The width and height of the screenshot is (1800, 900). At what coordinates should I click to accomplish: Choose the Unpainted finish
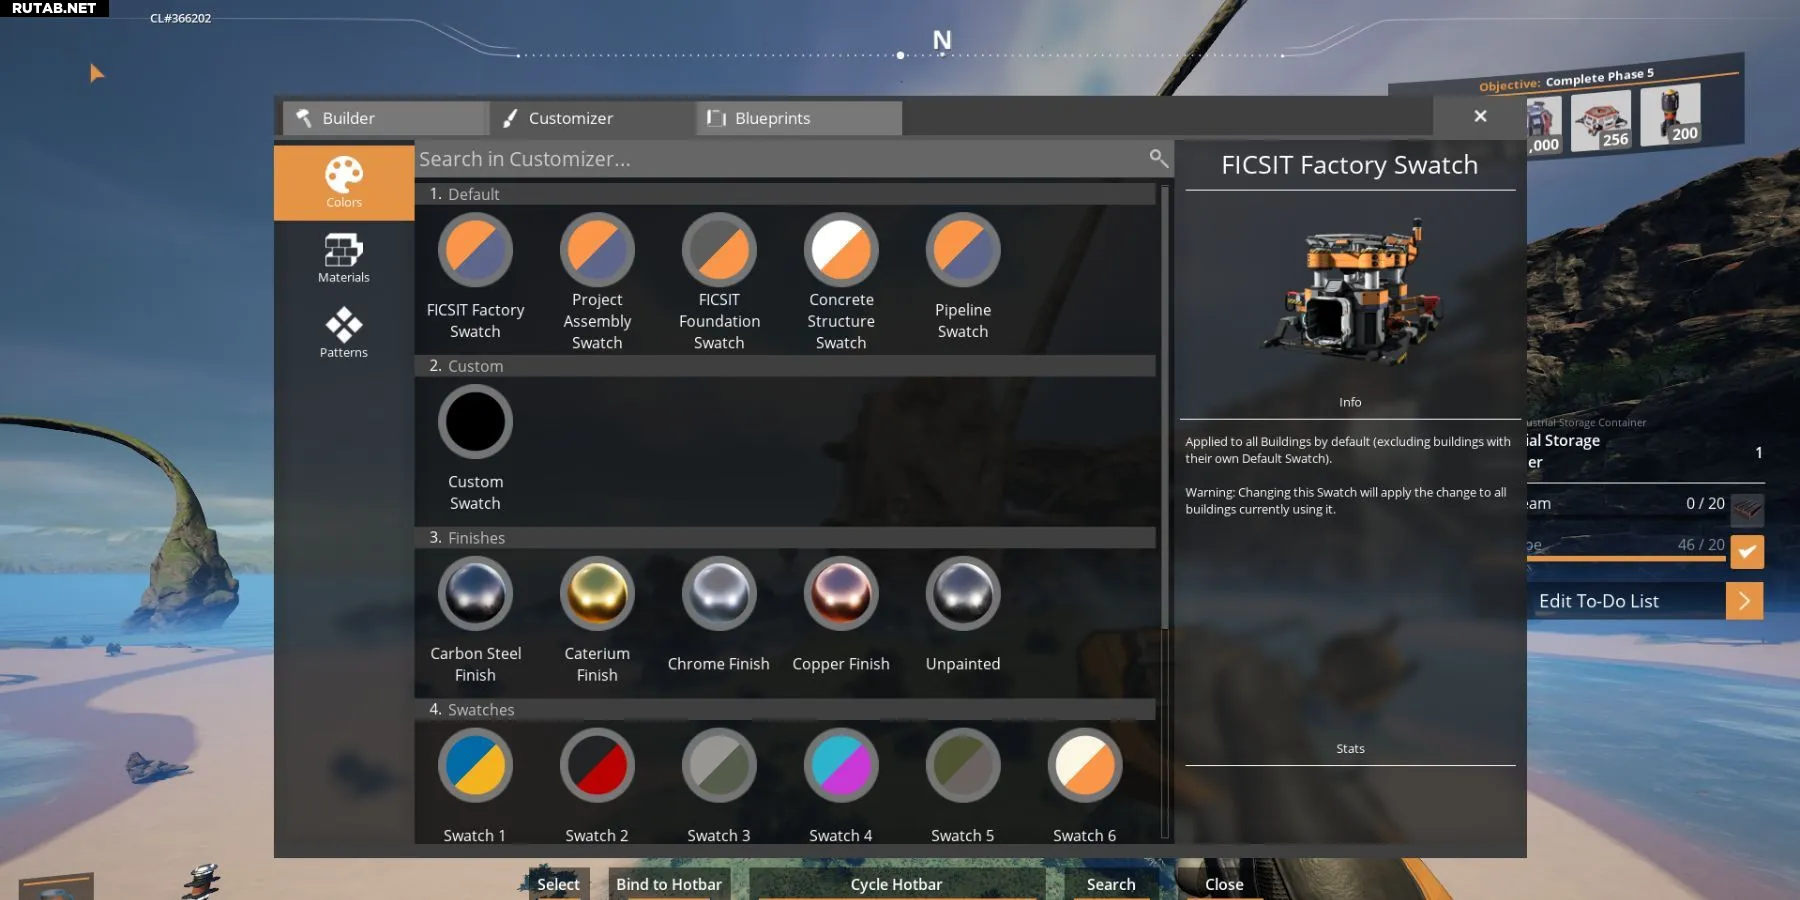(963, 593)
